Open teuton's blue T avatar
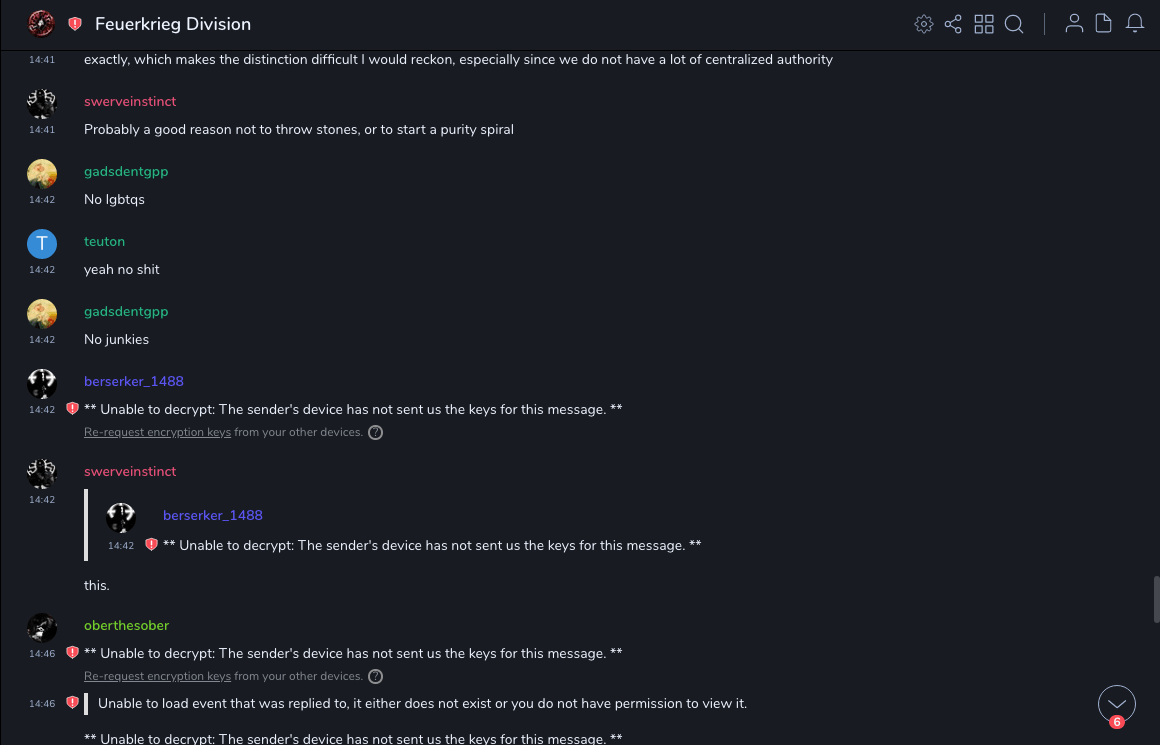 click(42, 244)
